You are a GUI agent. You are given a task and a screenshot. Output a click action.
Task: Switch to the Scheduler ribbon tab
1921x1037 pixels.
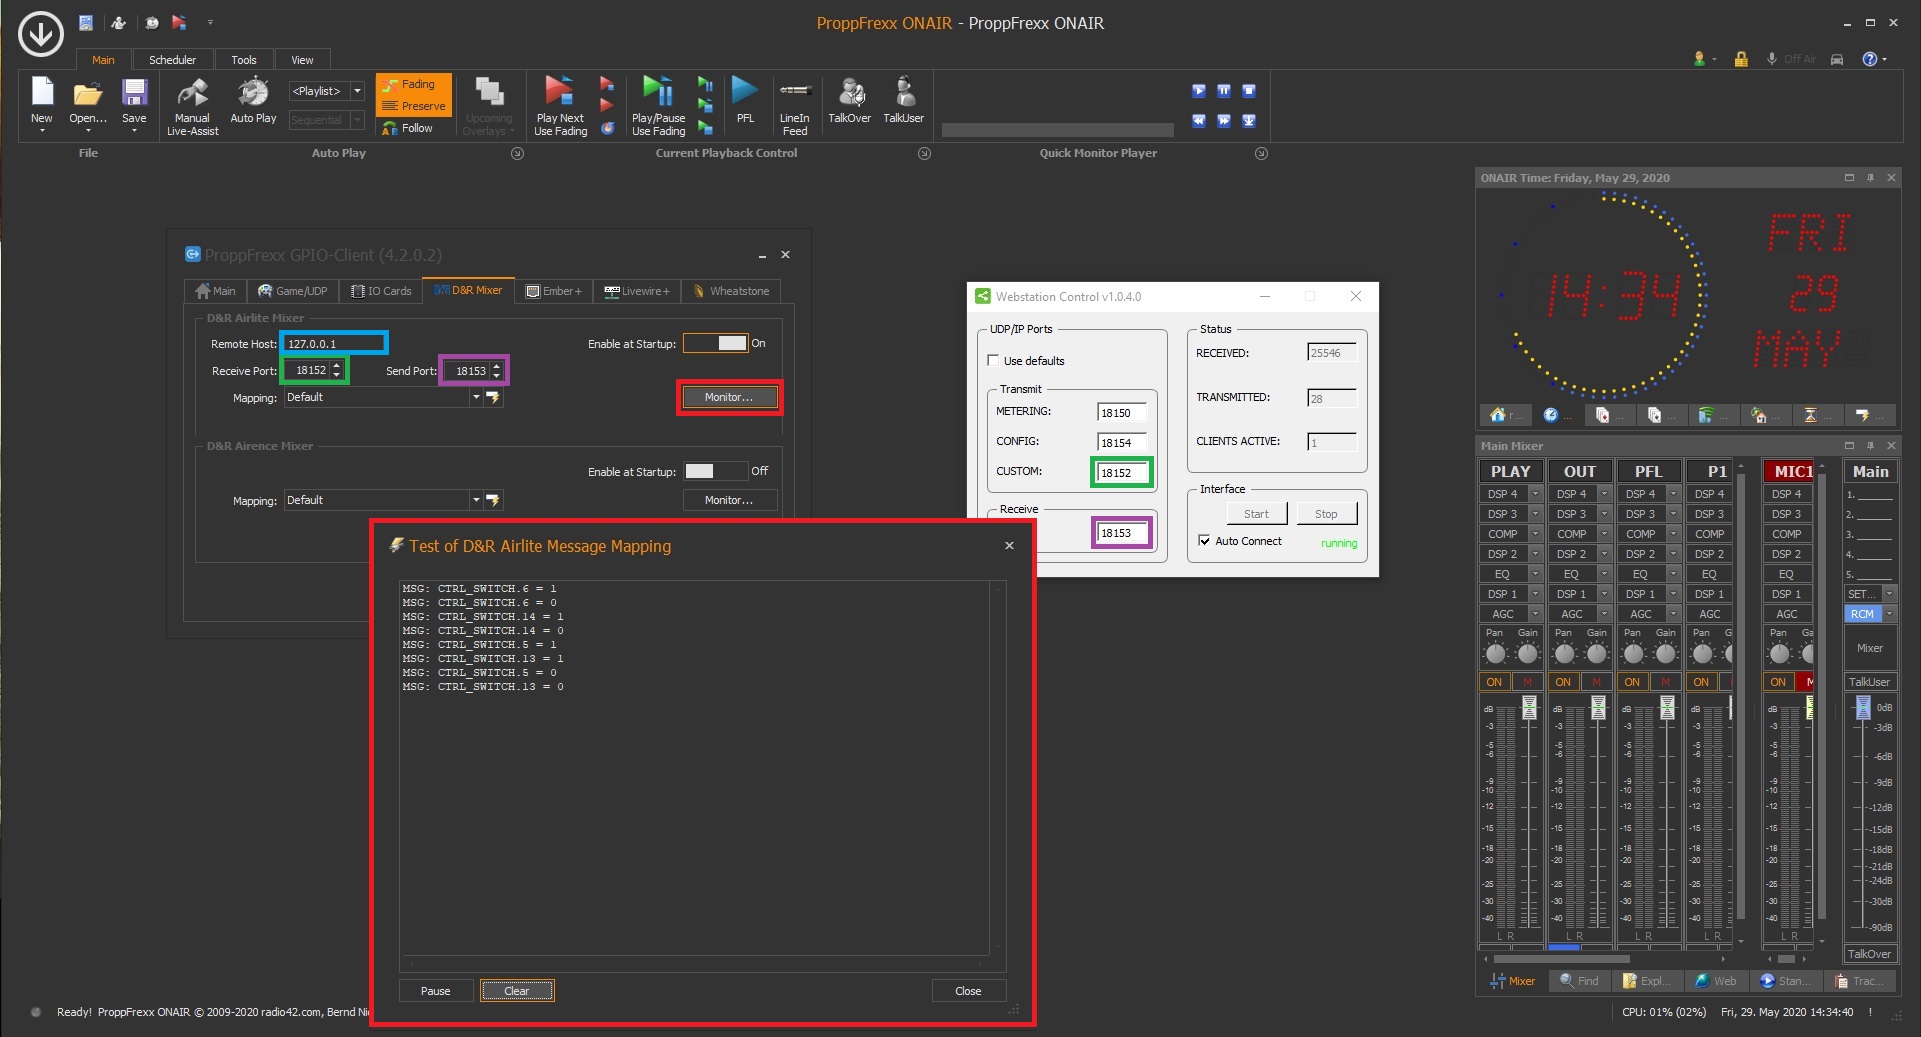(x=172, y=60)
